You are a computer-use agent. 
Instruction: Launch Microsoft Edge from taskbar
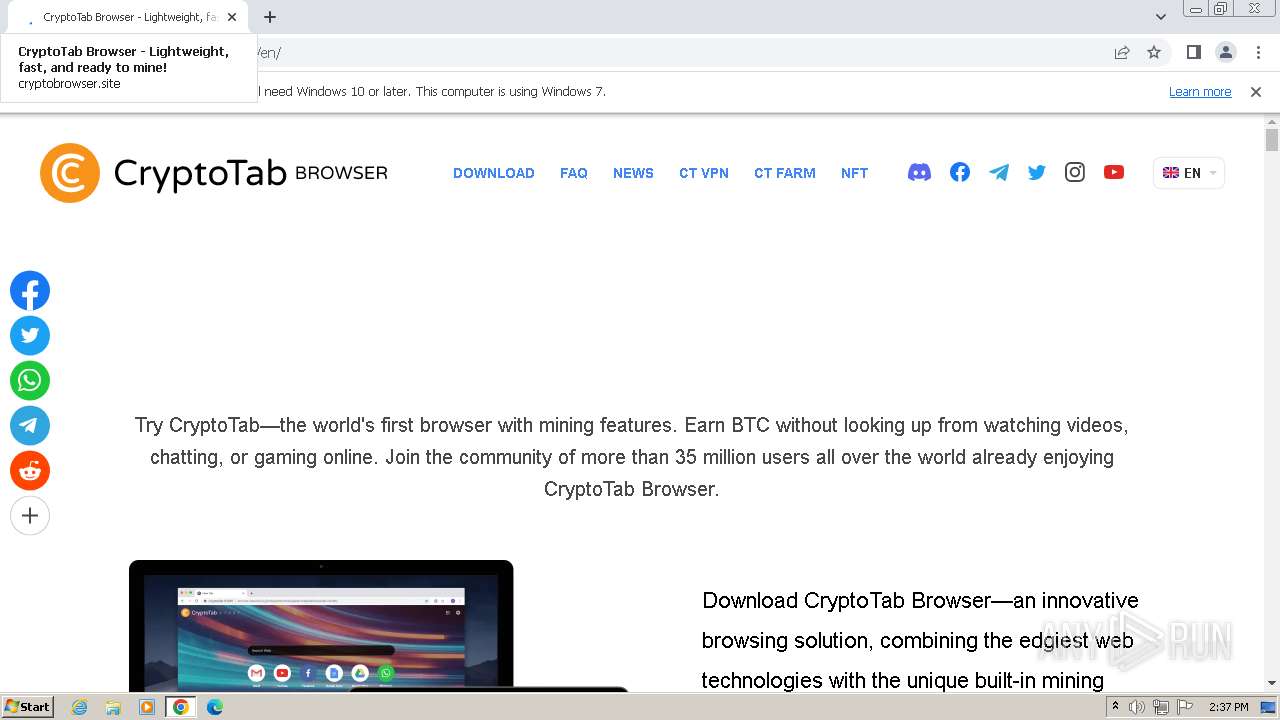[x=214, y=707]
